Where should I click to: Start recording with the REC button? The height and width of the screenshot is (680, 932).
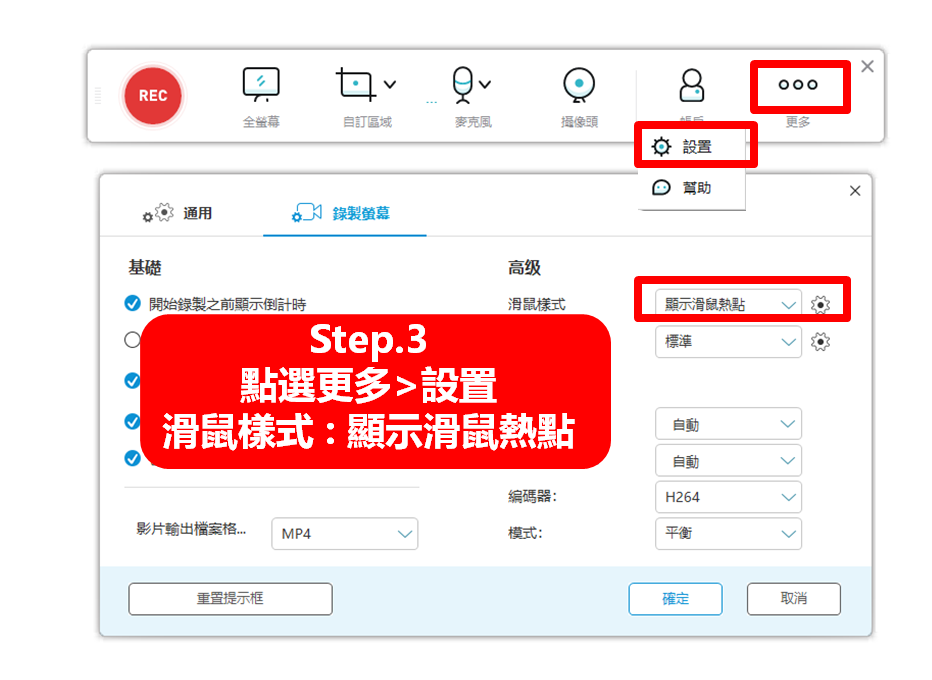click(153, 96)
